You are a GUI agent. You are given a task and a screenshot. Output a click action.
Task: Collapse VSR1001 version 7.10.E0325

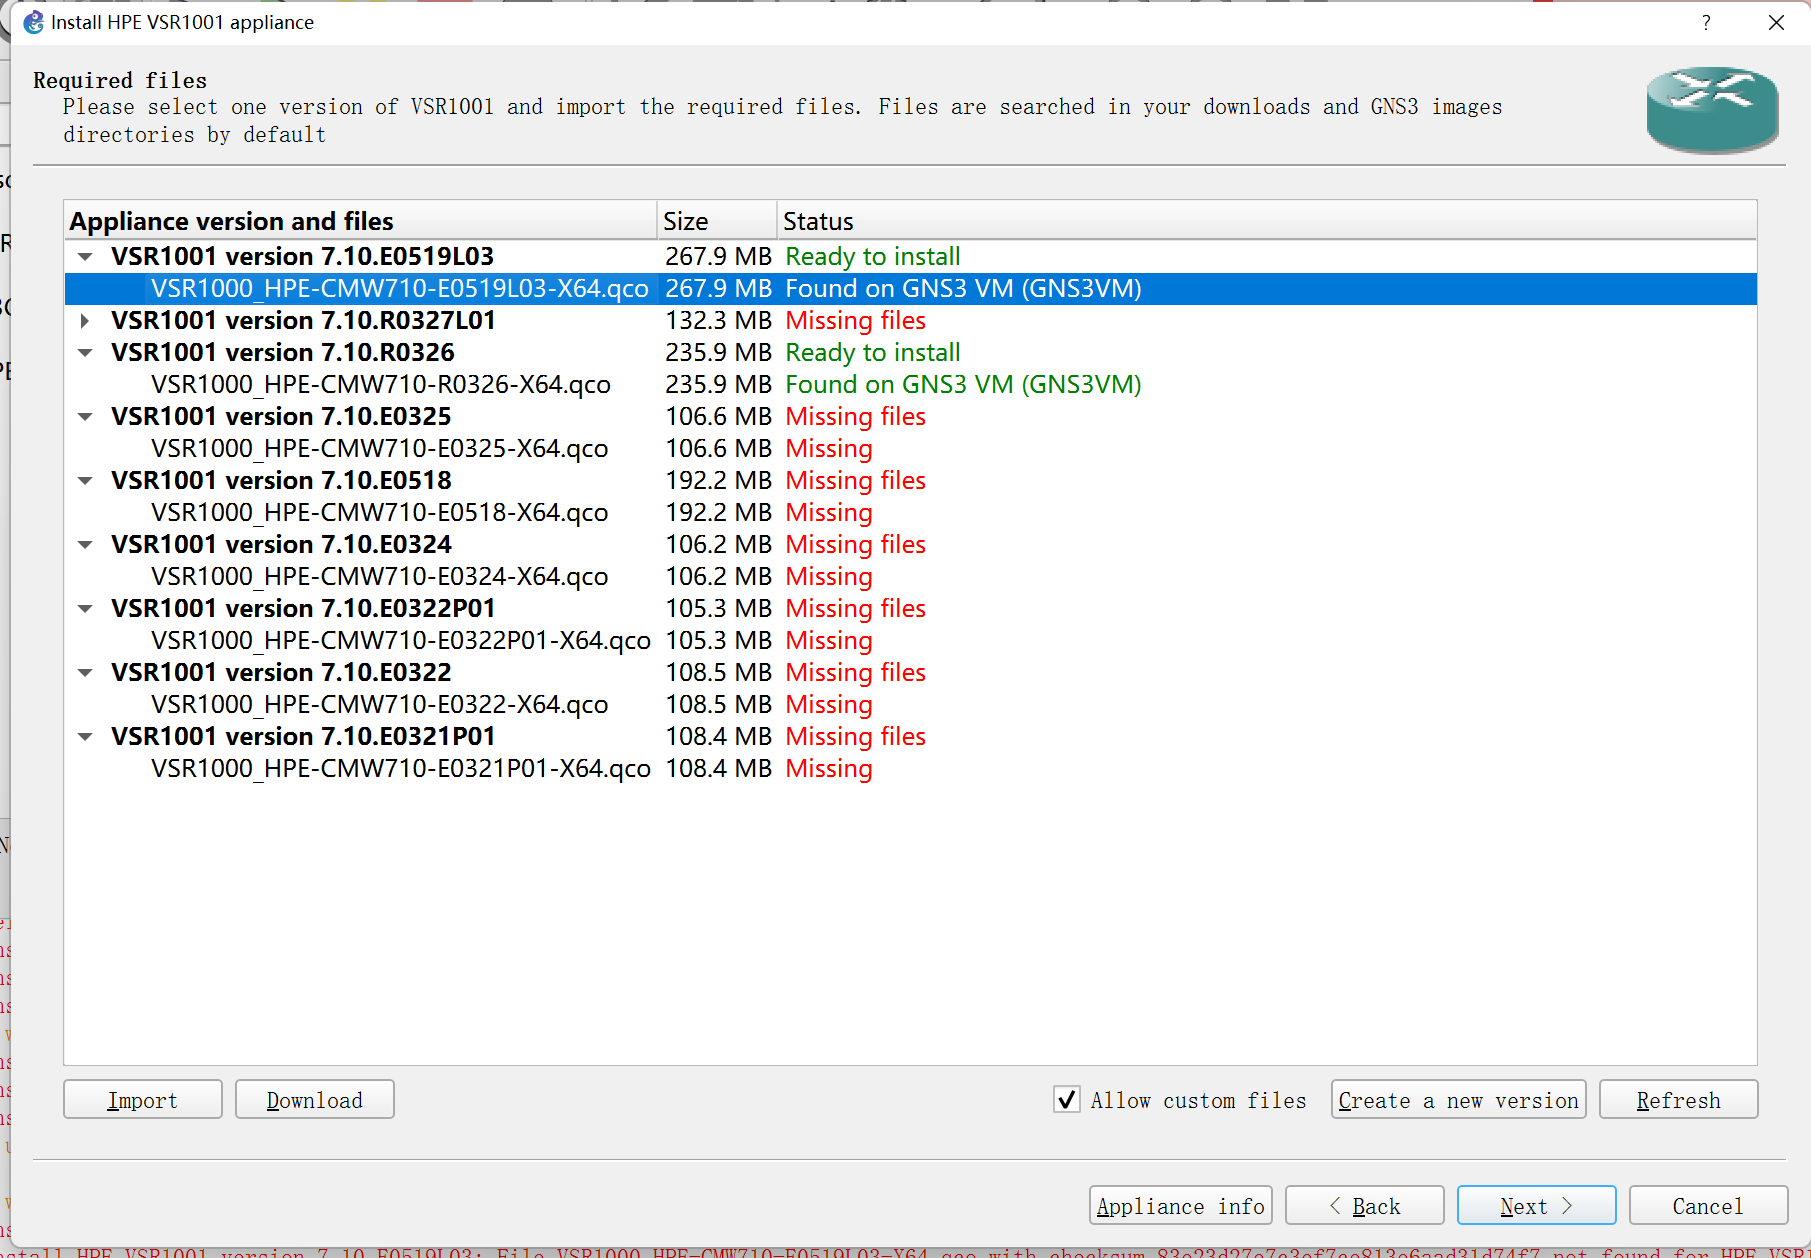(x=86, y=417)
